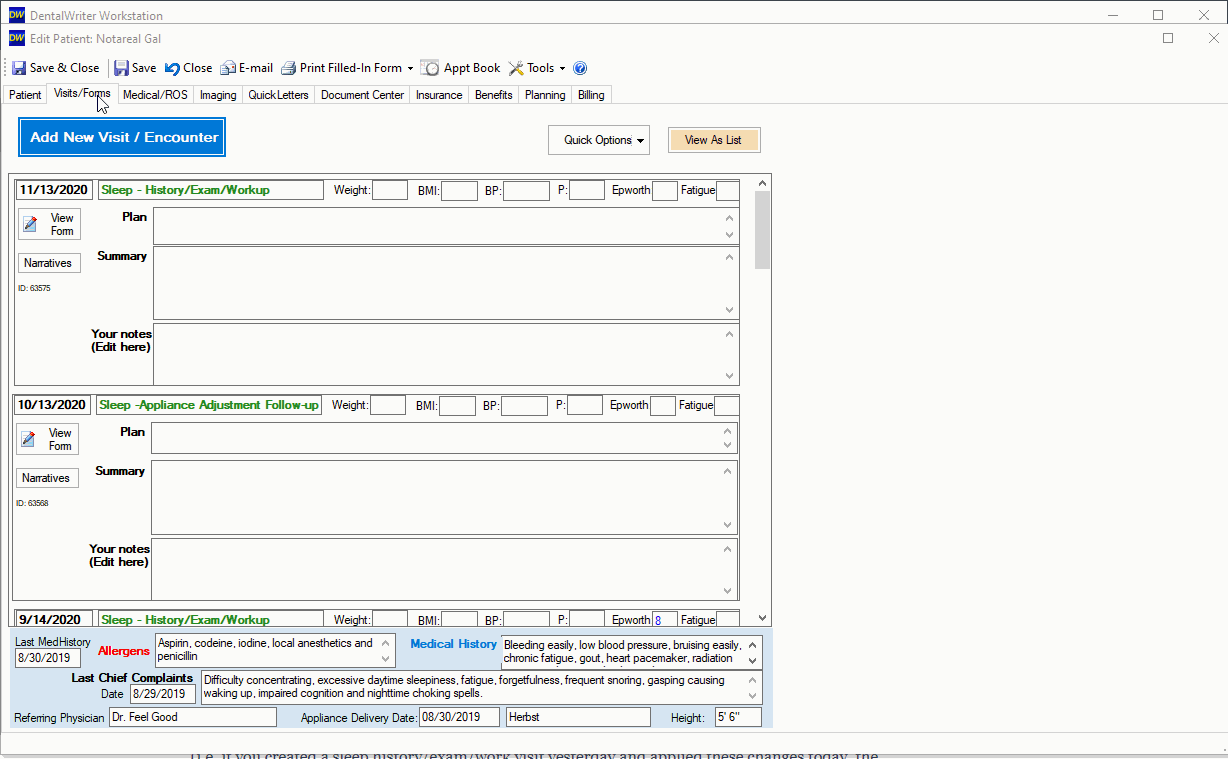
Task: Click the blue Medical History label
Action: pyautogui.click(x=454, y=644)
